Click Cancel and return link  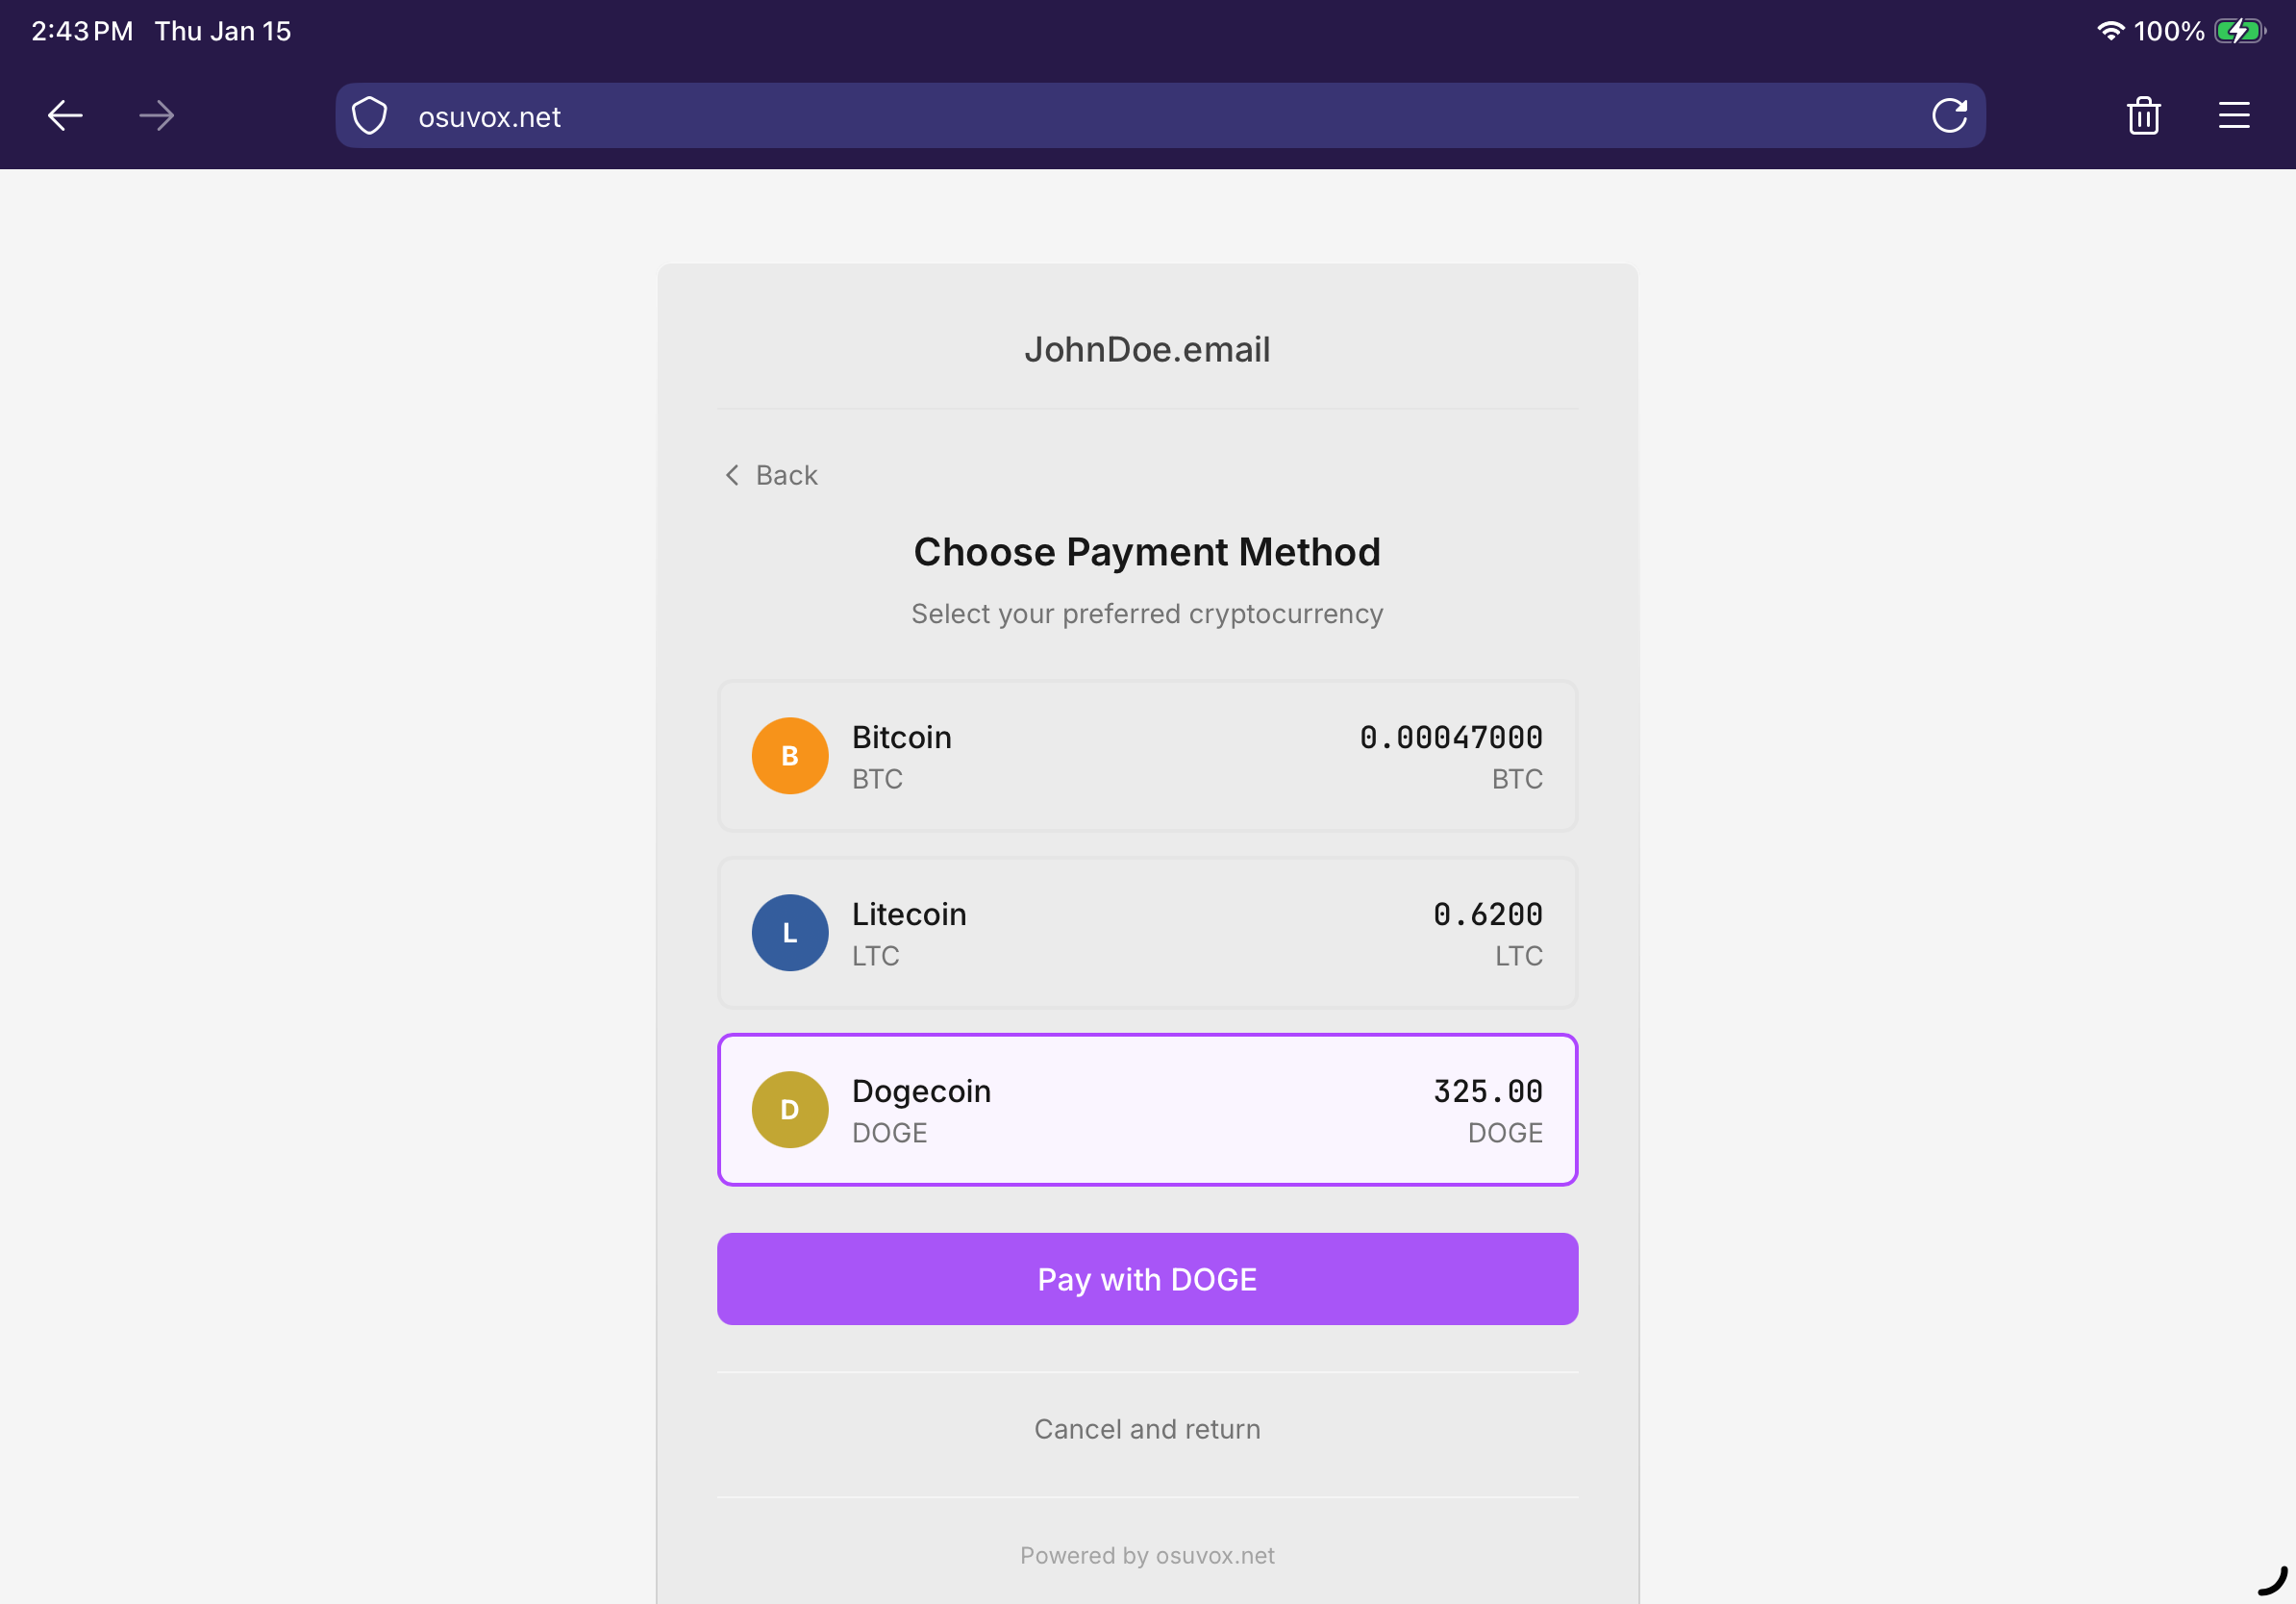tap(1147, 1429)
